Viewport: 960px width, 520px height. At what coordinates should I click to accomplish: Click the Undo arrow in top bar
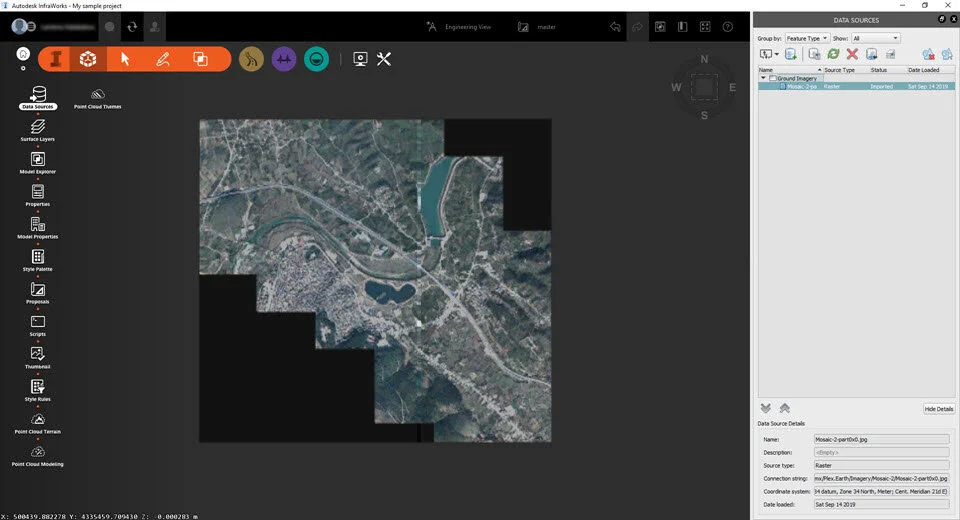pyautogui.click(x=615, y=26)
